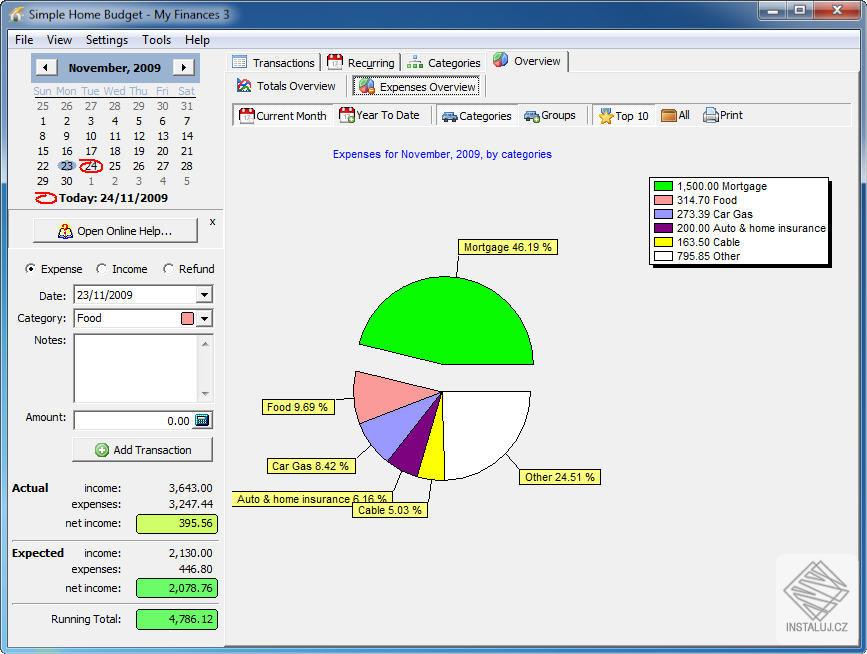The height and width of the screenshot is (654, 867).
Task: Click the Notes scrollbar down arrow
Action: [205, 394]
